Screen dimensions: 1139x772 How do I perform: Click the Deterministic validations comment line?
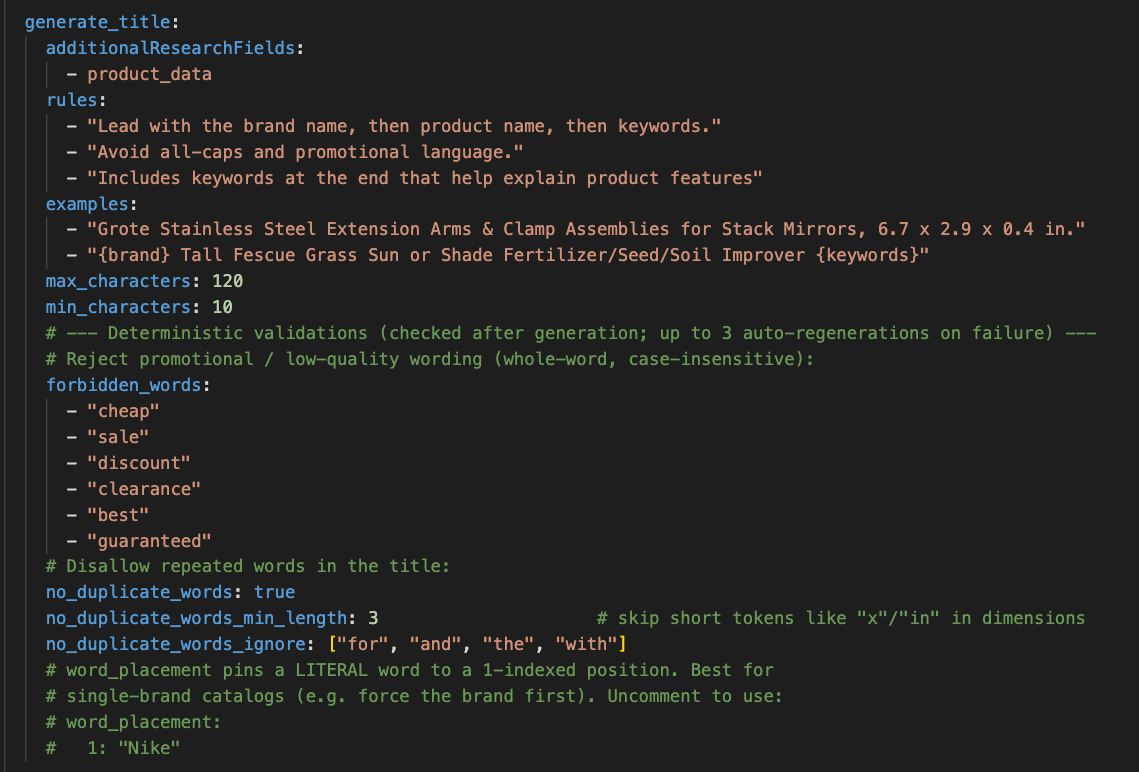571,334
